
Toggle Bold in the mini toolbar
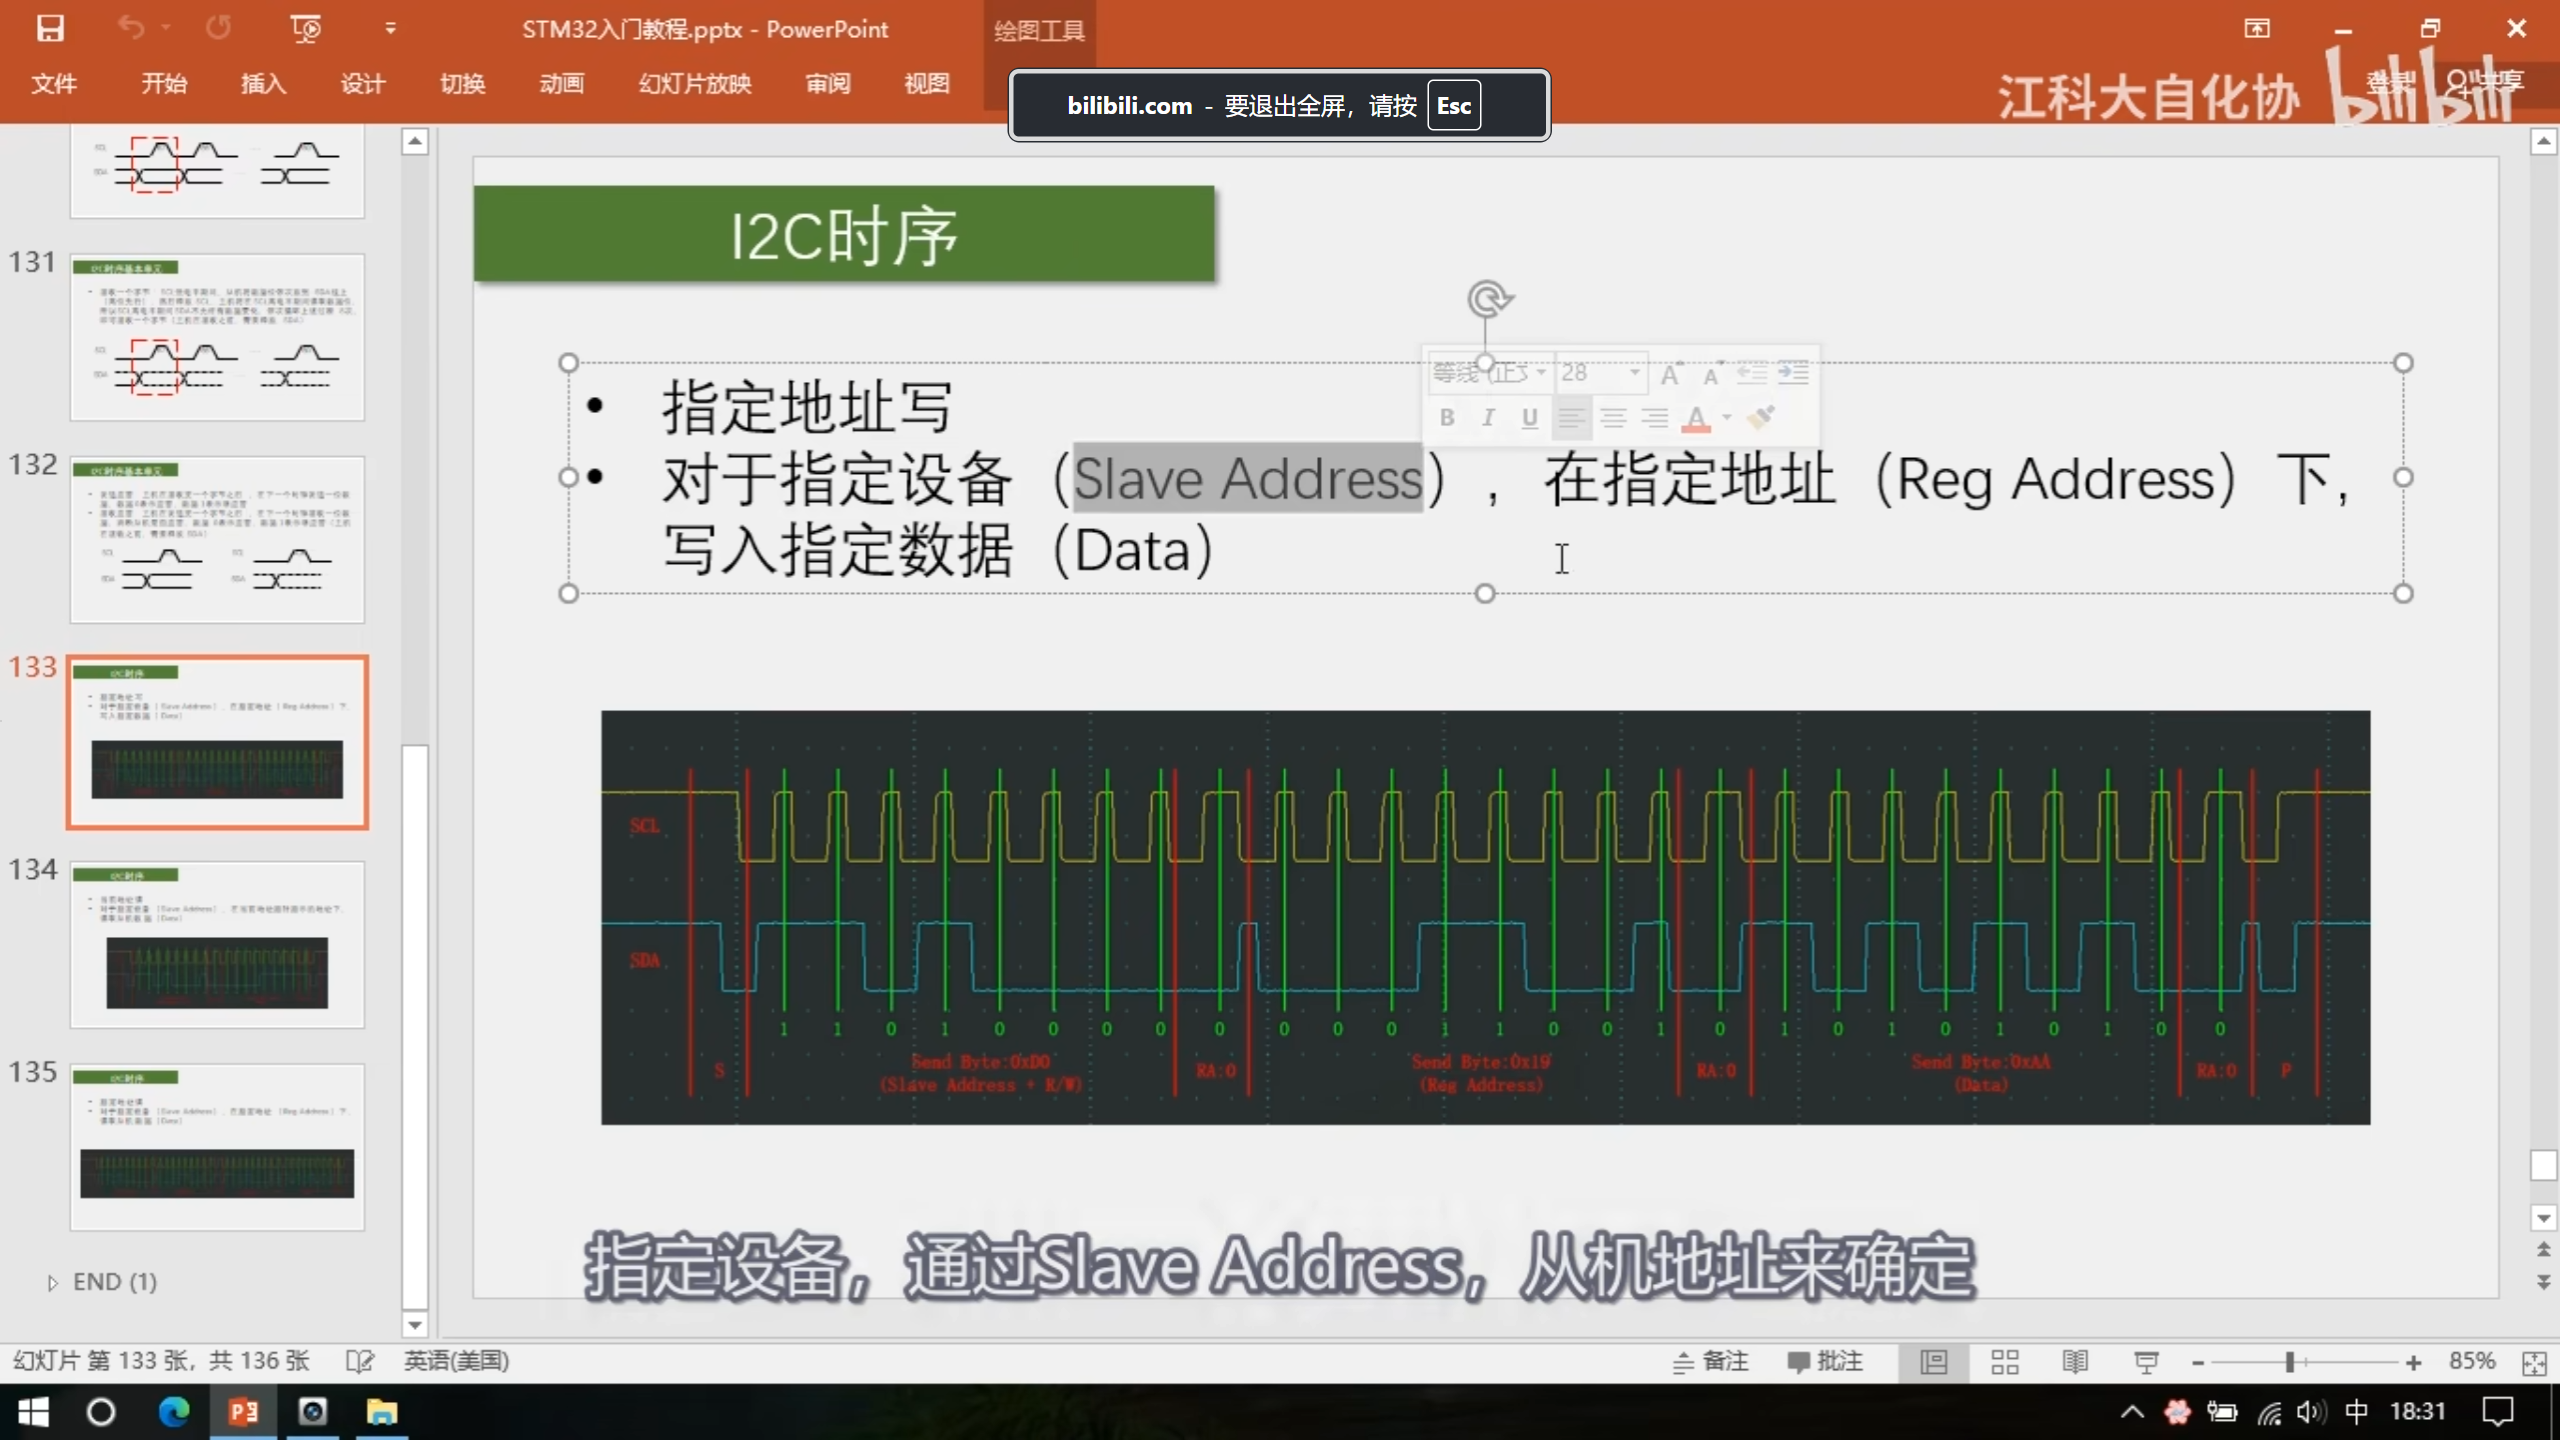pos(1447,418)
